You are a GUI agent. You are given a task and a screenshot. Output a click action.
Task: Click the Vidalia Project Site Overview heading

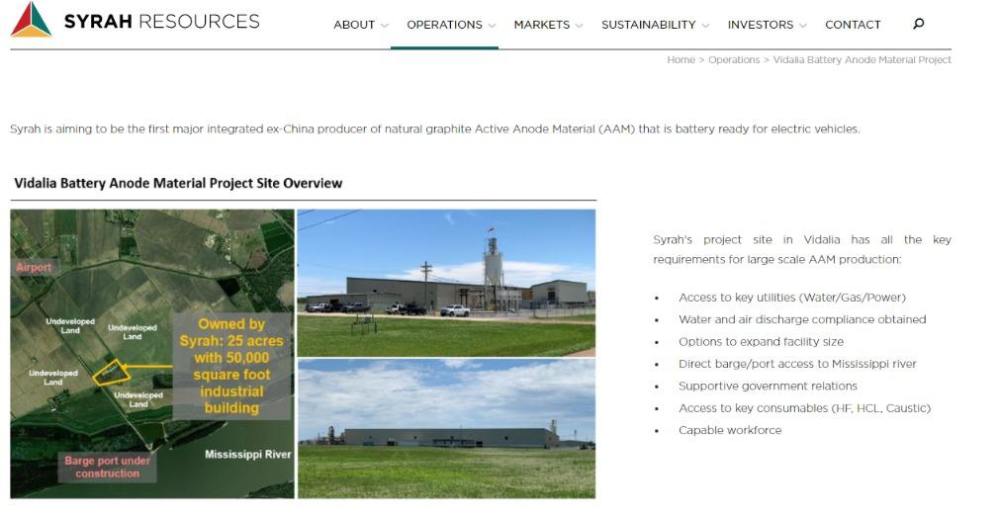(x=178, y=183)
